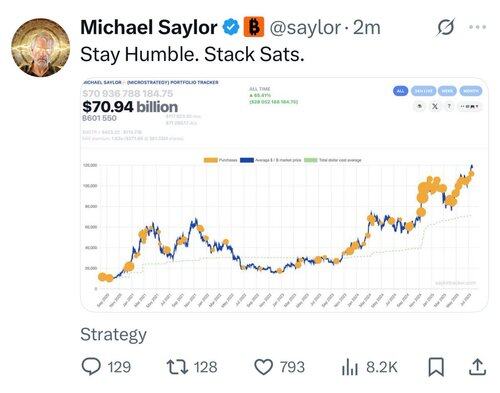Open the @saylor handle link

pos(305,27)
